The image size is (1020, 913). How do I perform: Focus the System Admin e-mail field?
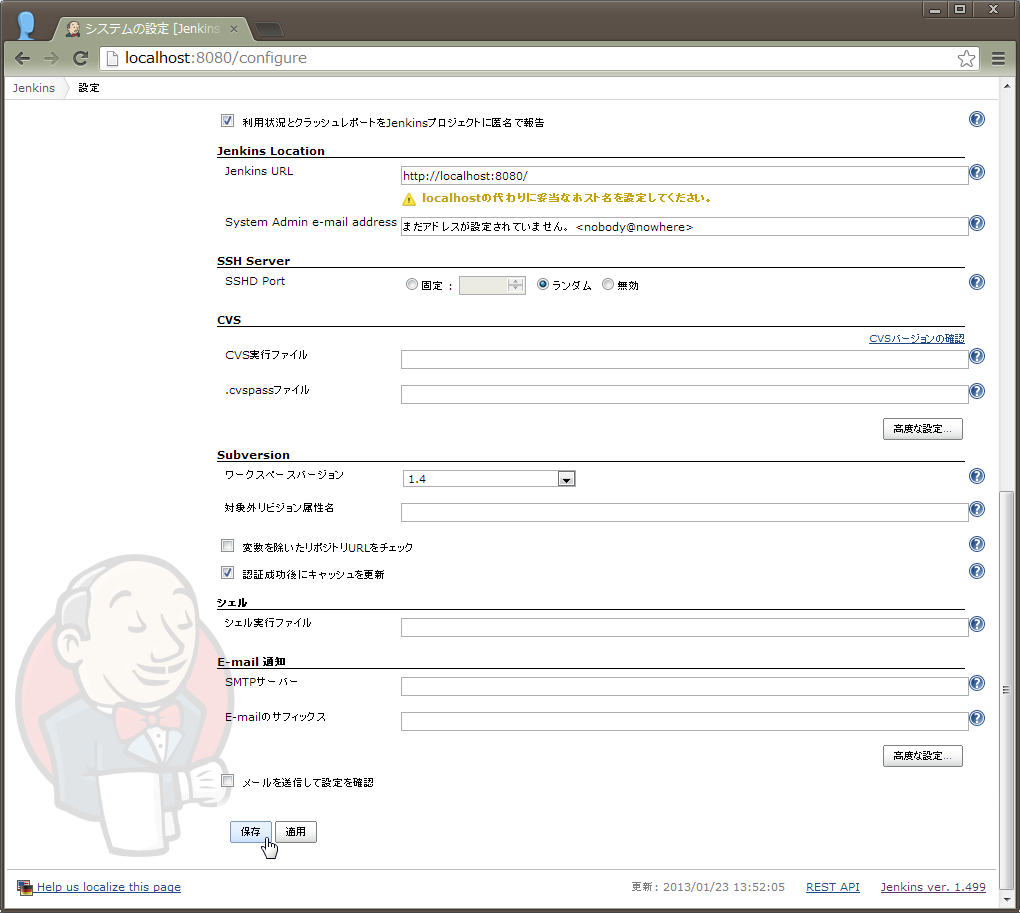point(684,227)
